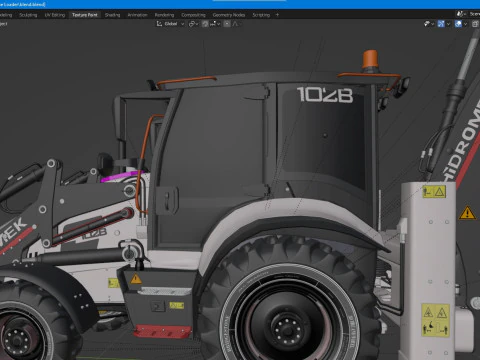Switch to the Geometry Nodes workspace tab
Screen dimensions: 480x360
(229, 15)
